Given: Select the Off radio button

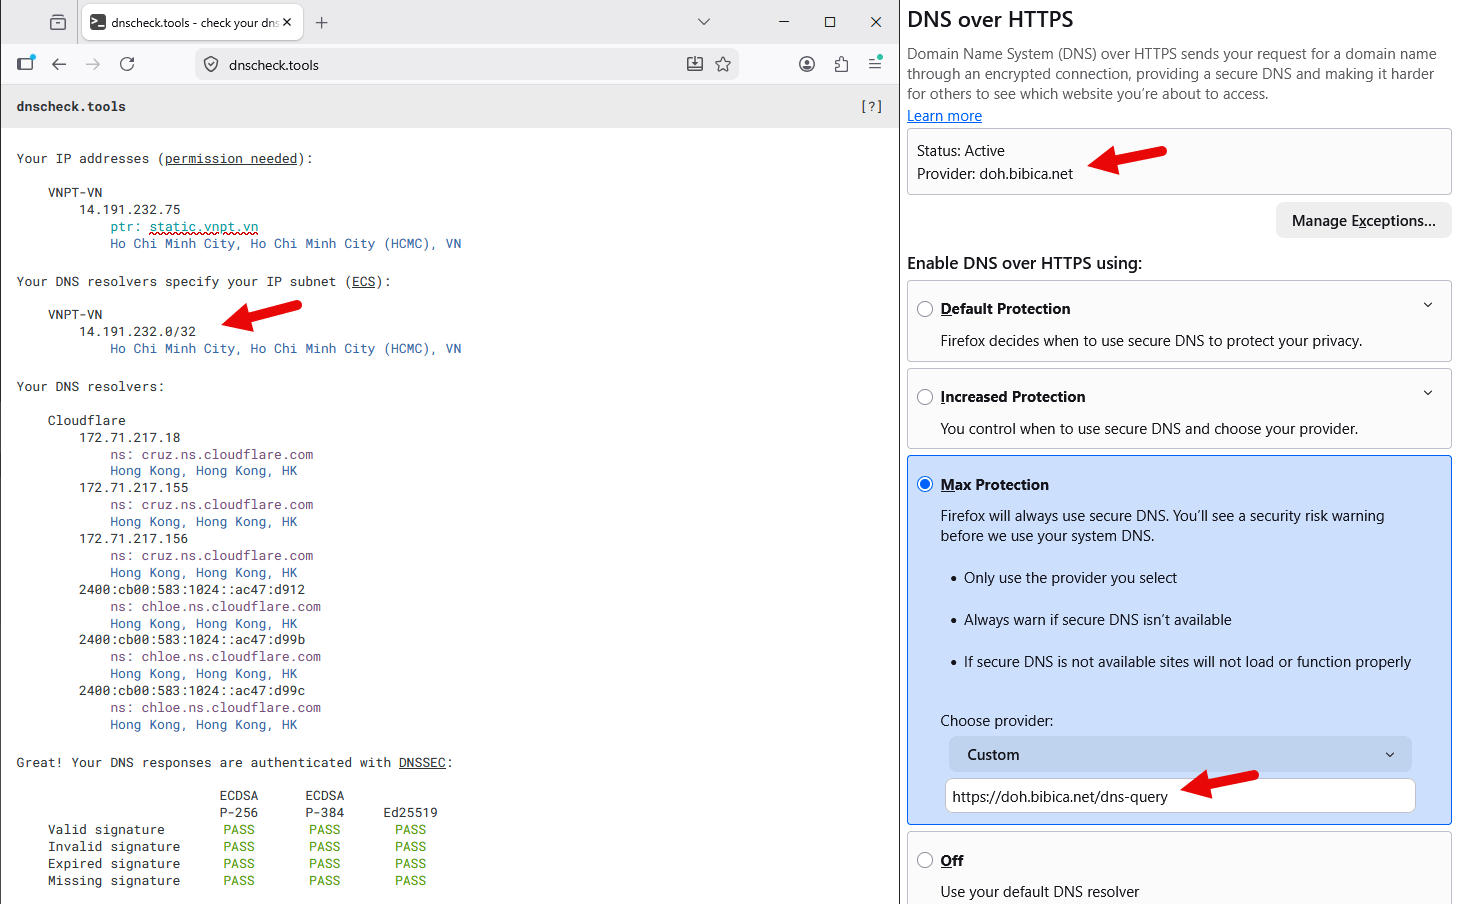Looking at the screenshot, I should pyautogui.click(x=925, y=861).
